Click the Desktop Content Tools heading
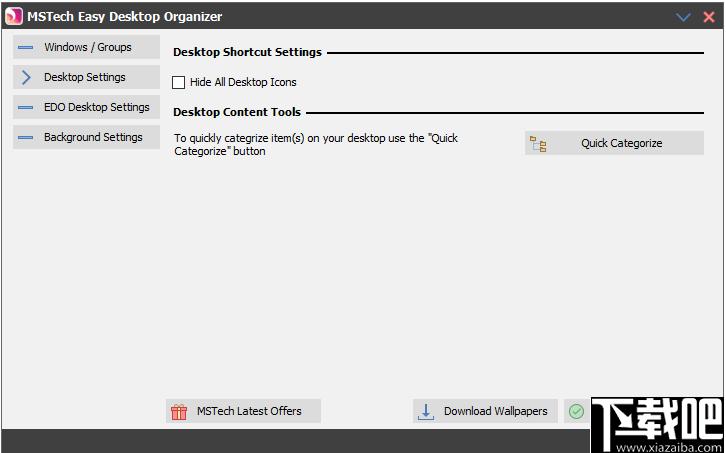 pyautogui.click(x=237, y=112)
